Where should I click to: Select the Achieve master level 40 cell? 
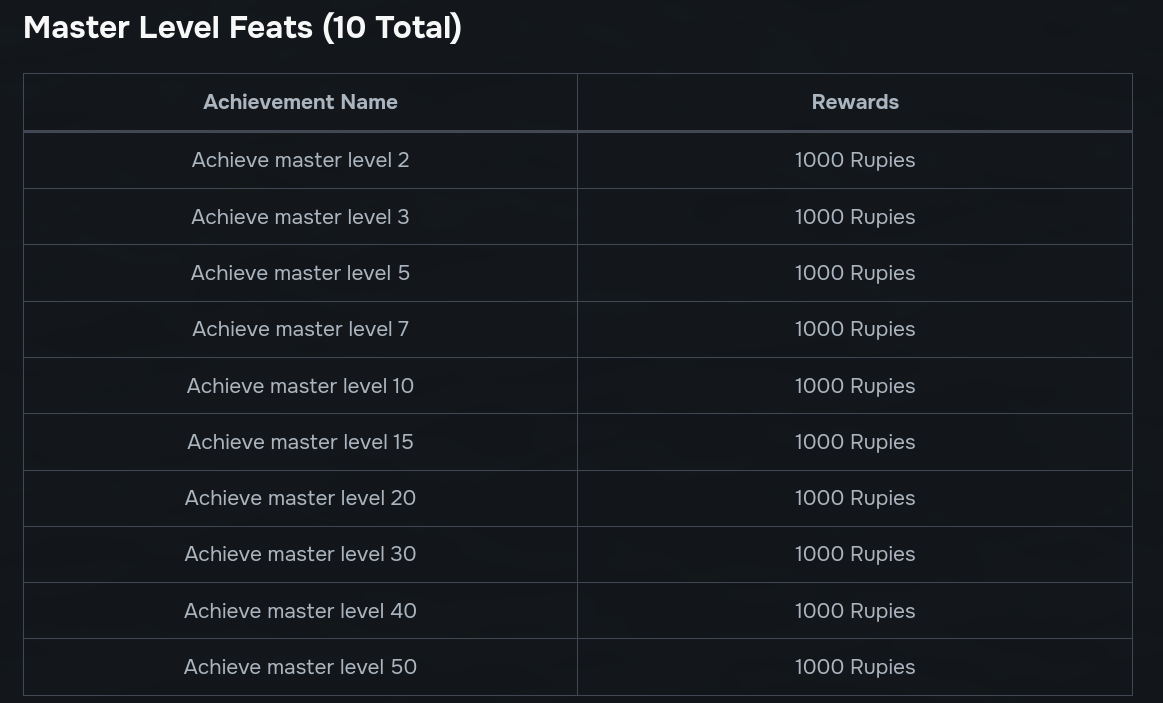tap(300, 610)
